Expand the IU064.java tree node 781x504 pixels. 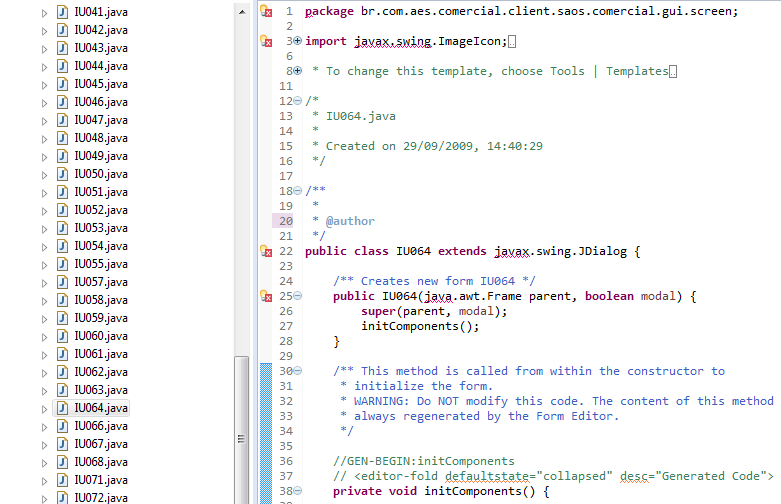[x=44, y=409]
